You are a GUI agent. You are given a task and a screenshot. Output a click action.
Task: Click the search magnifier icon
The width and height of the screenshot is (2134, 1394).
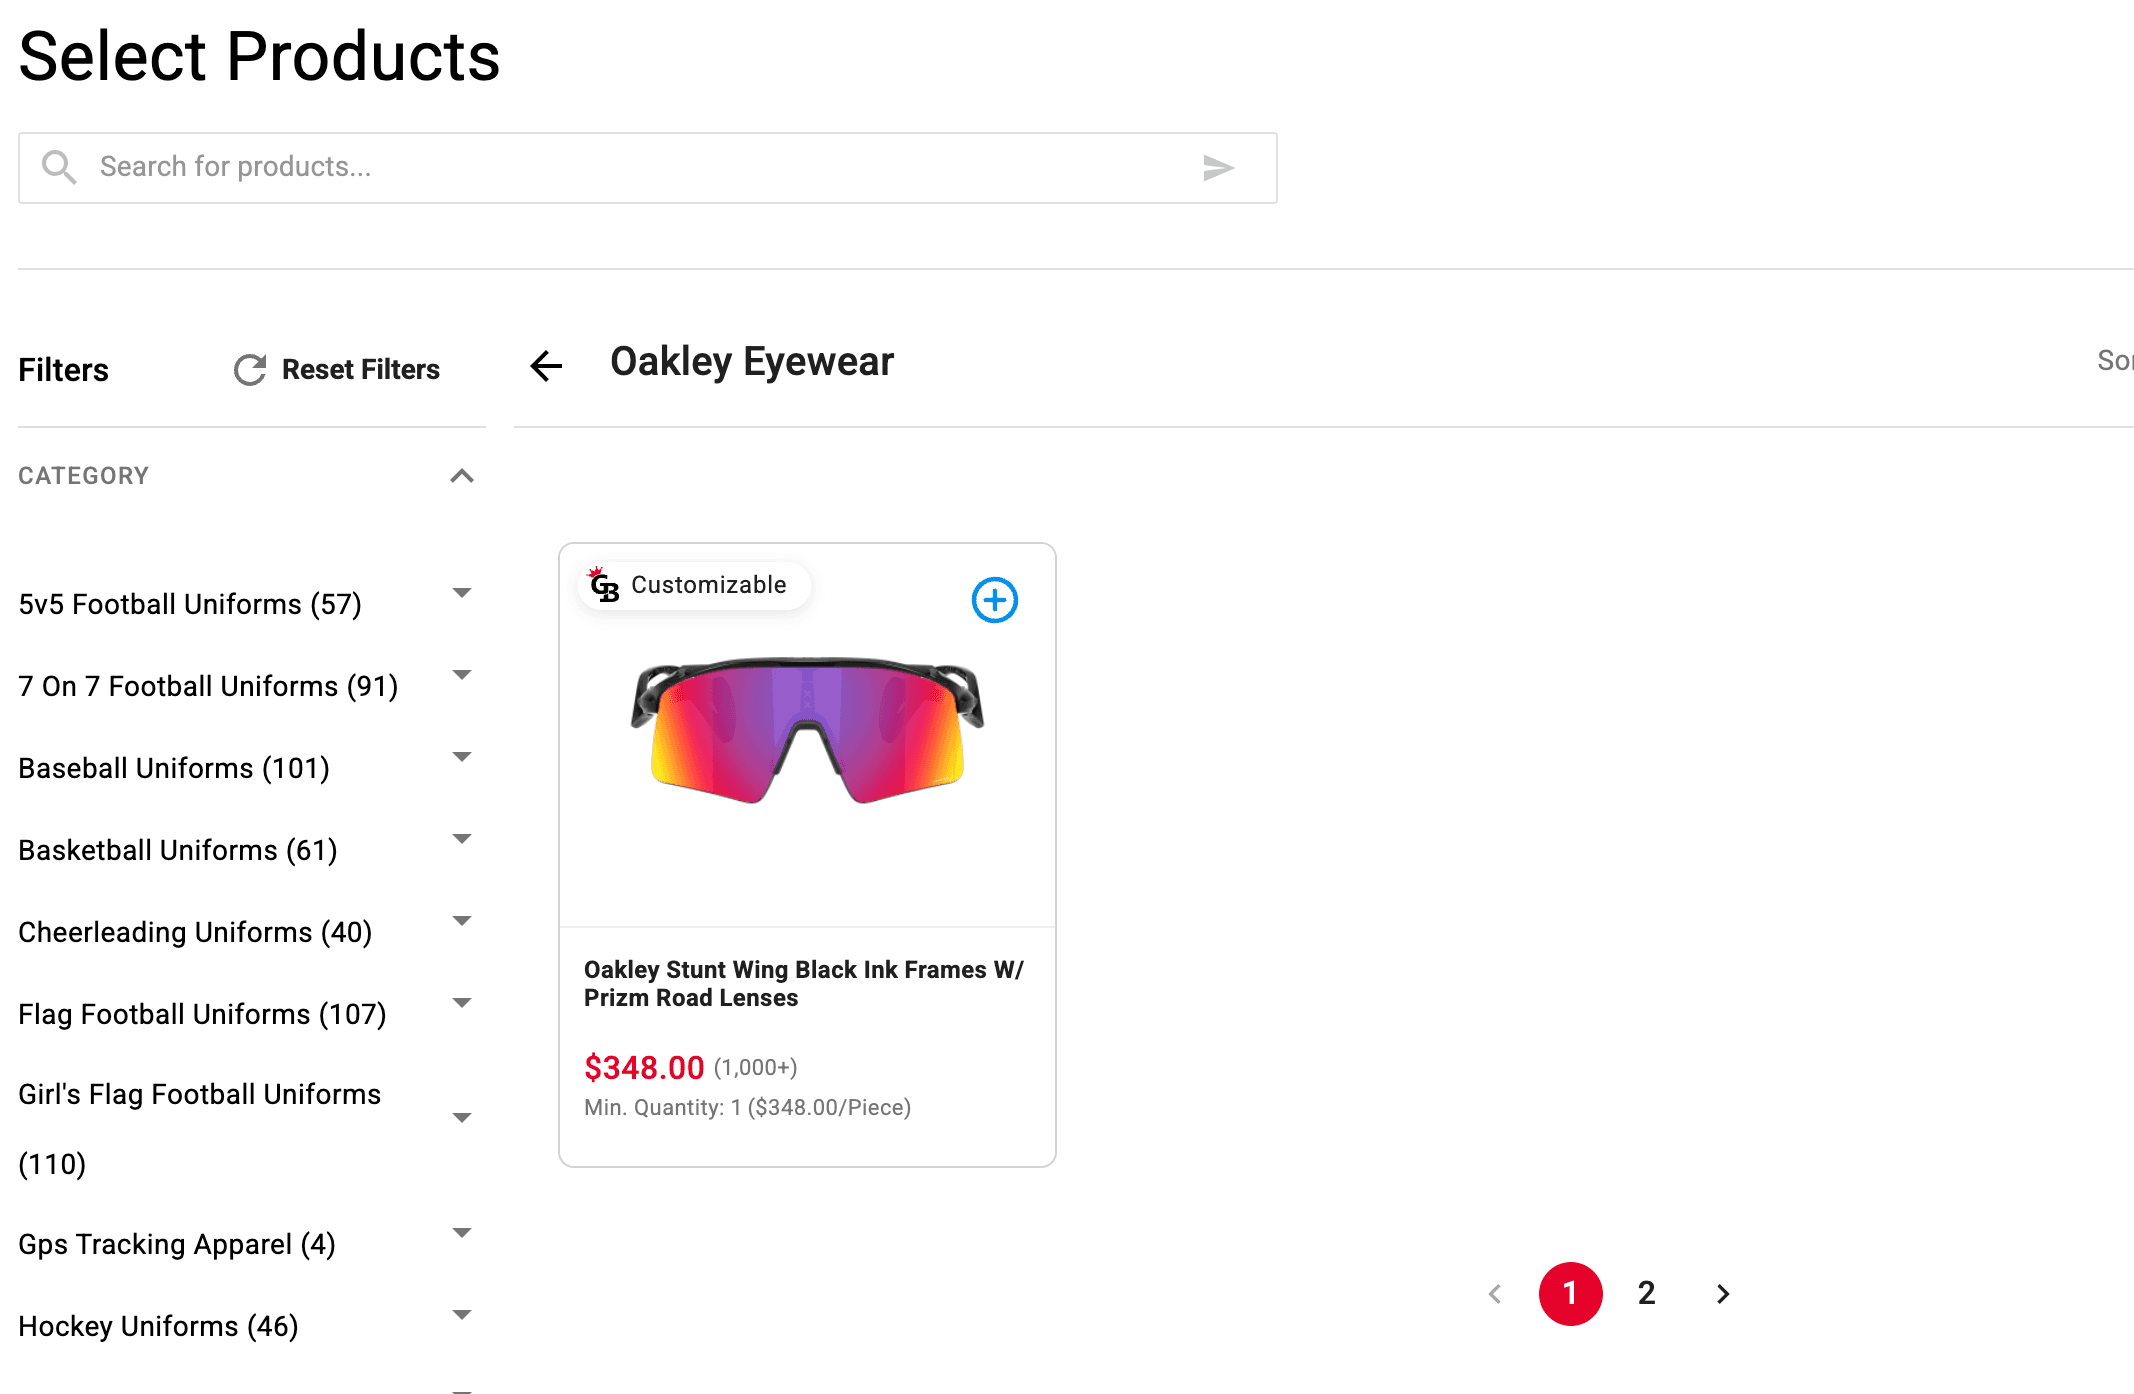[x=59, y=167]
